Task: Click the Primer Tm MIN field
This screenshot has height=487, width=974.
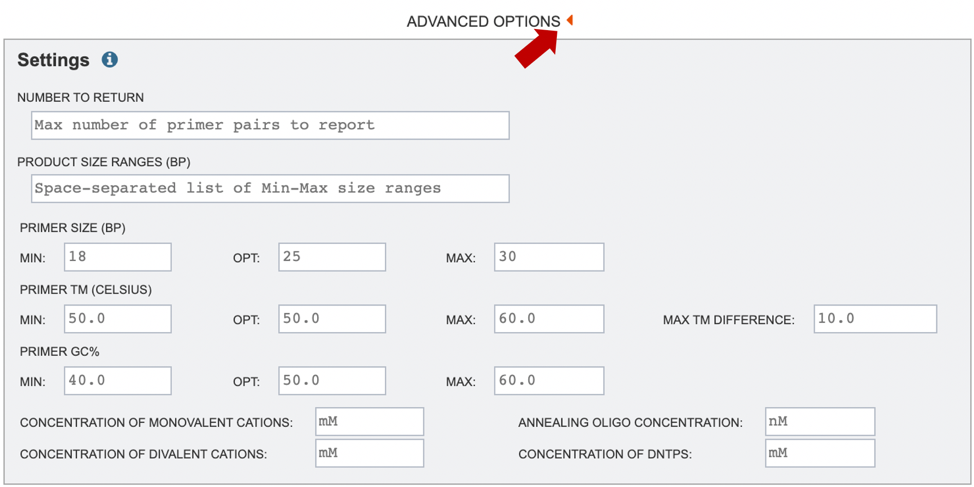Action: [118, 319]
